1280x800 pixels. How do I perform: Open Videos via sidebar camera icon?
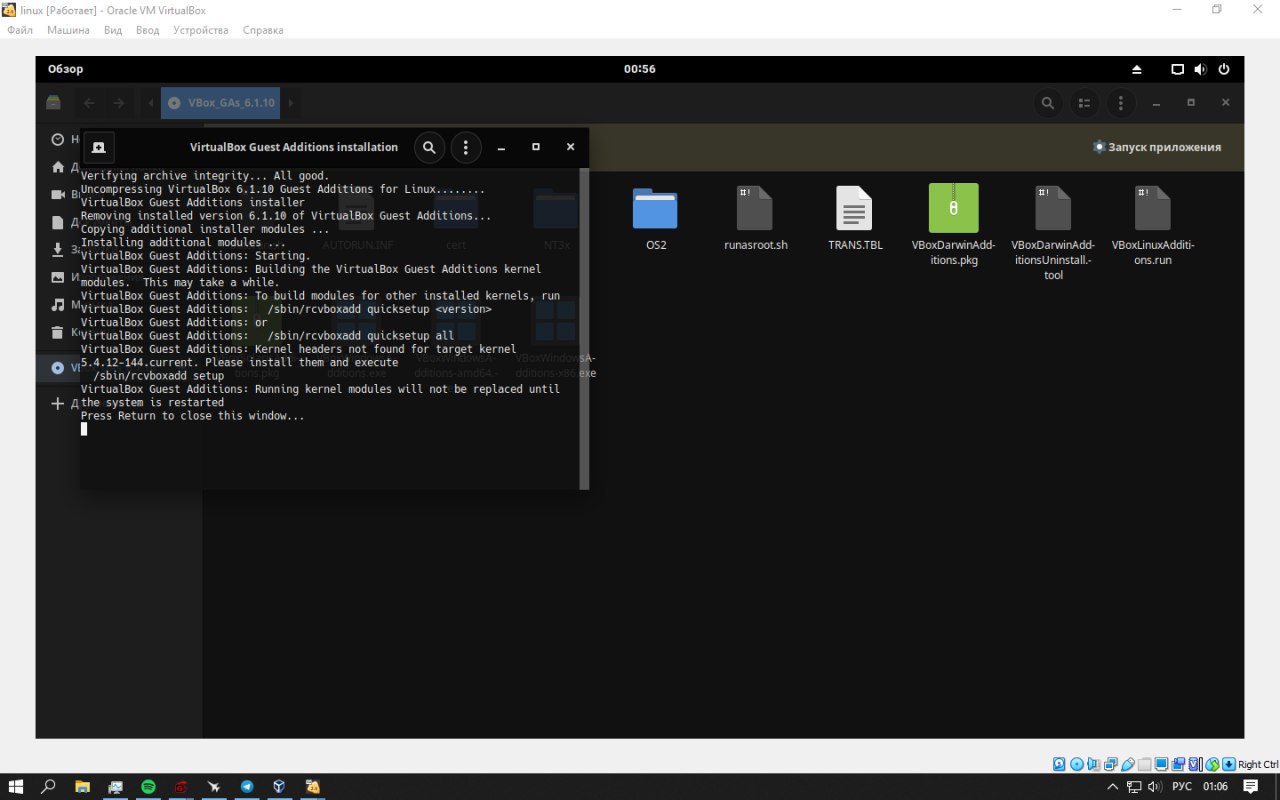[58, 194]
